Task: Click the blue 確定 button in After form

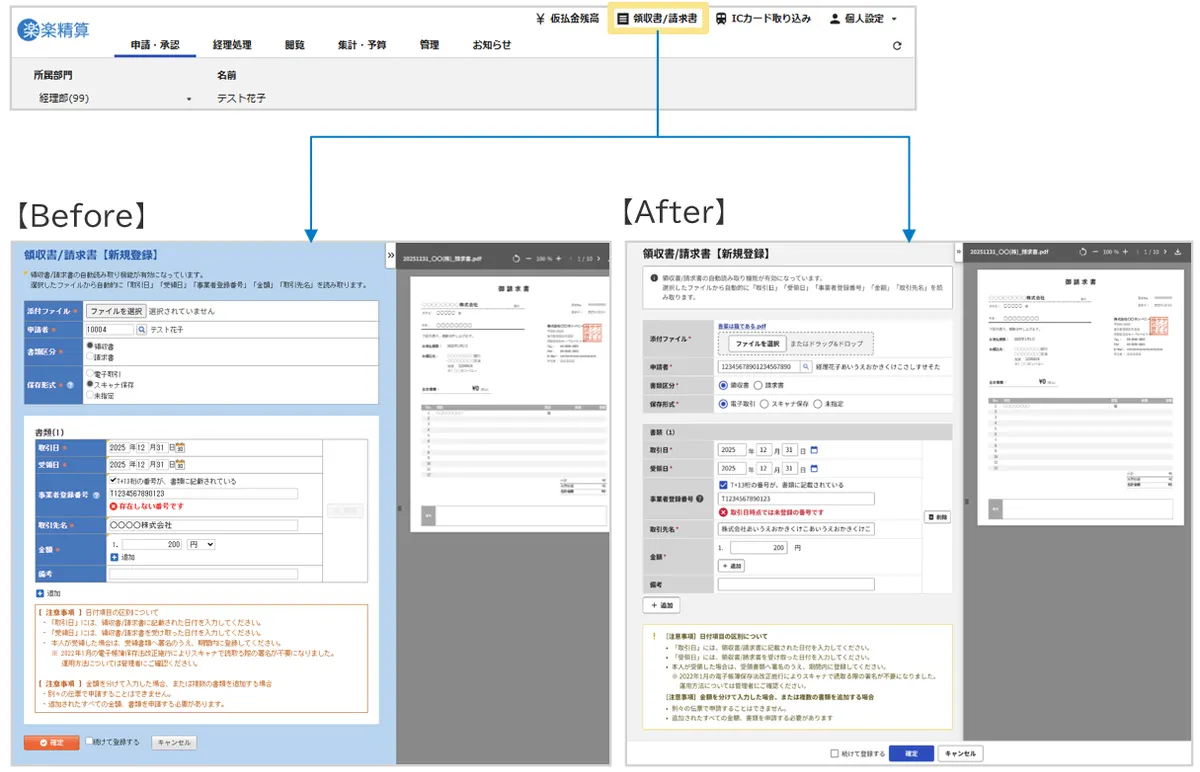Action: coord(911,753)
